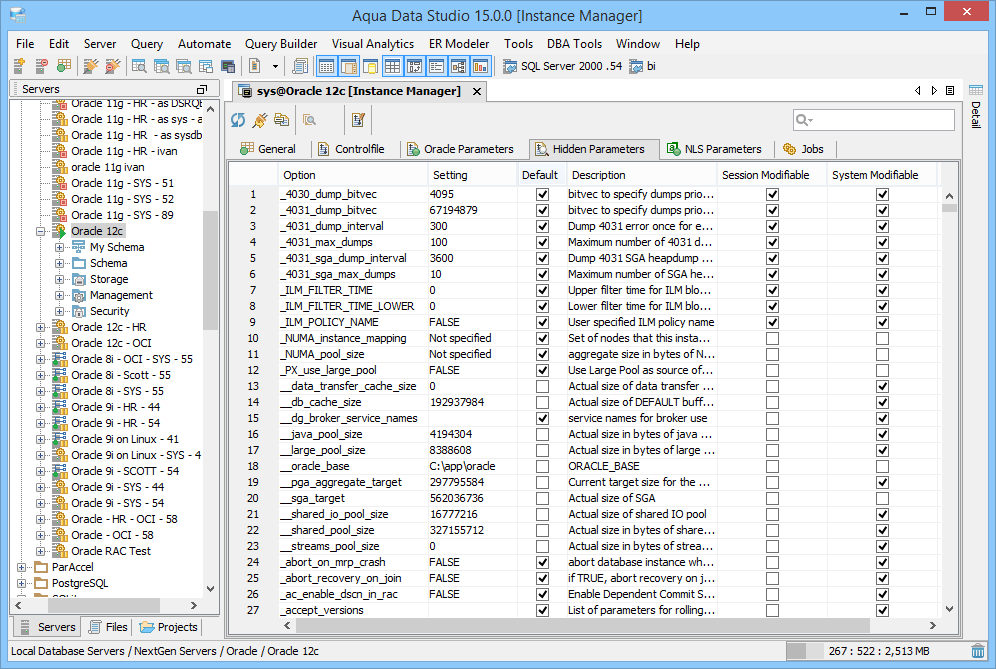The width and height of the screenshot is (996, 669).
Task: Switch to the Oracle Parameters tab
Action: point(460,149)
